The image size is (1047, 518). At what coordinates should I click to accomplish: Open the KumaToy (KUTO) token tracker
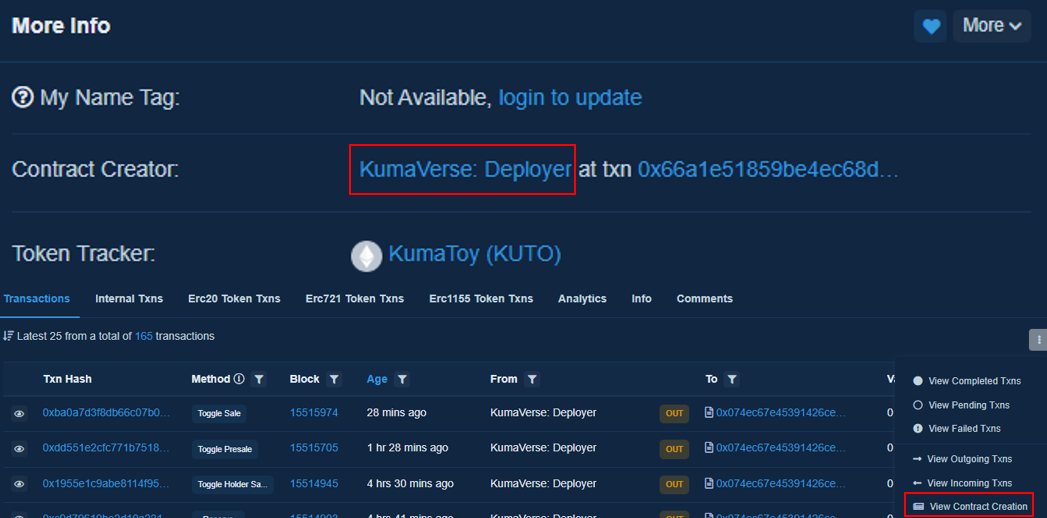click(x=475, y=254)
